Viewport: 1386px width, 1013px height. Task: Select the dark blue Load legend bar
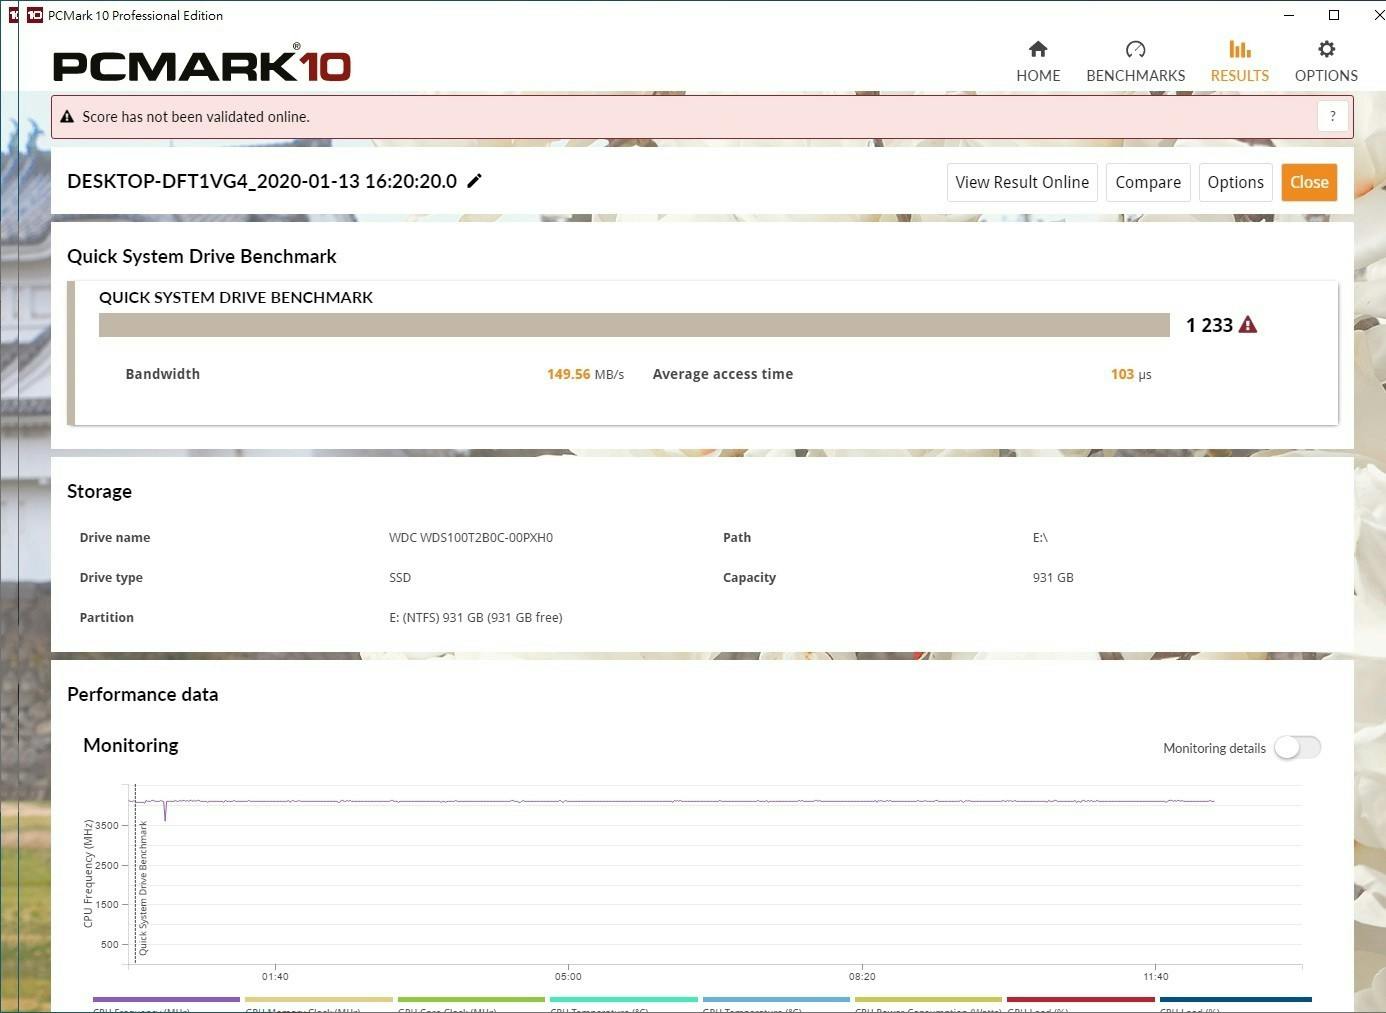[1235, 999]
